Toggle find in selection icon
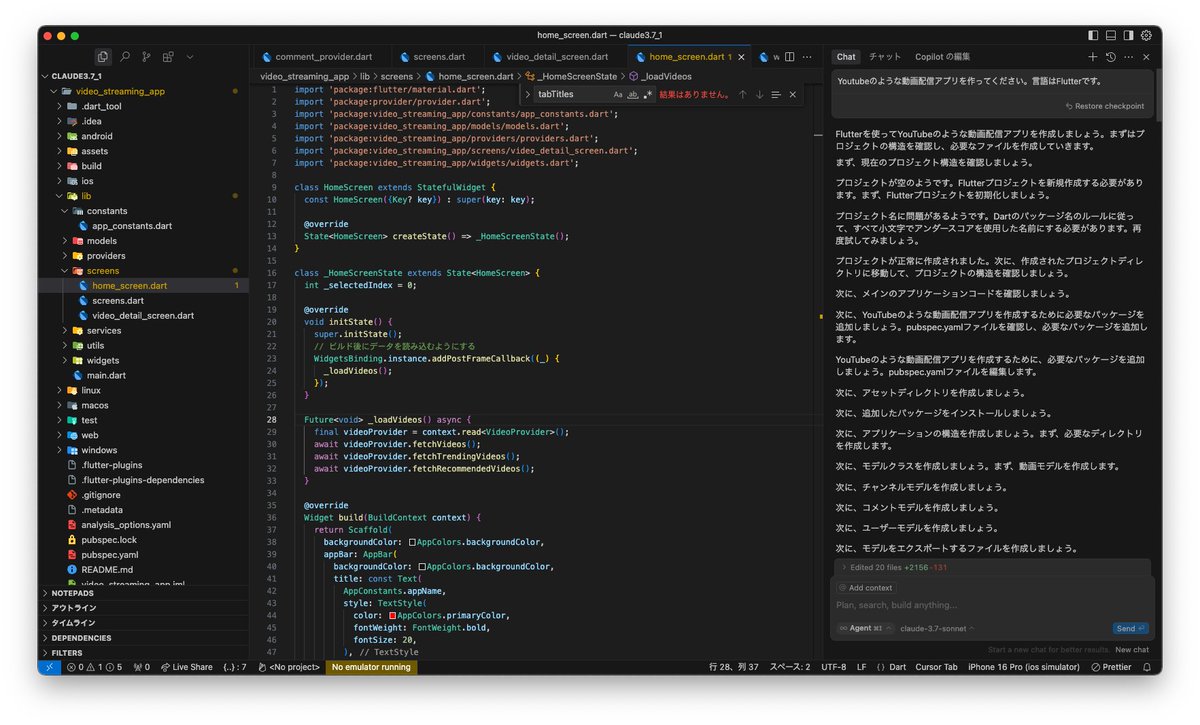 point(776,94)
